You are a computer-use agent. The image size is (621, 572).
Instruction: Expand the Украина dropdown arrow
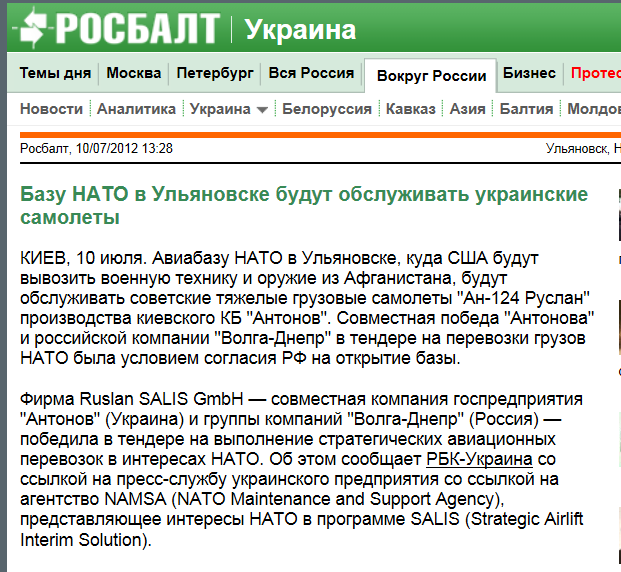[262, 110]
